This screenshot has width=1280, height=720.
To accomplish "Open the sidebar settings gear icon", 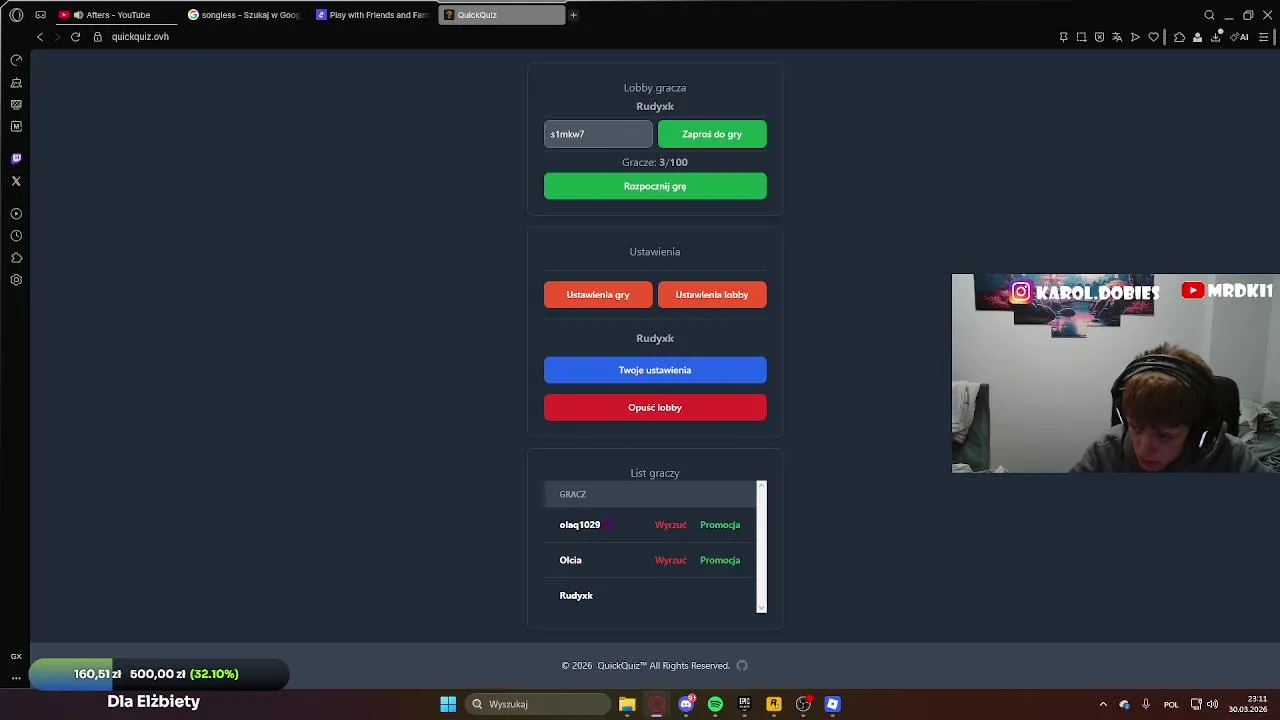I will [x=16, y=280].
